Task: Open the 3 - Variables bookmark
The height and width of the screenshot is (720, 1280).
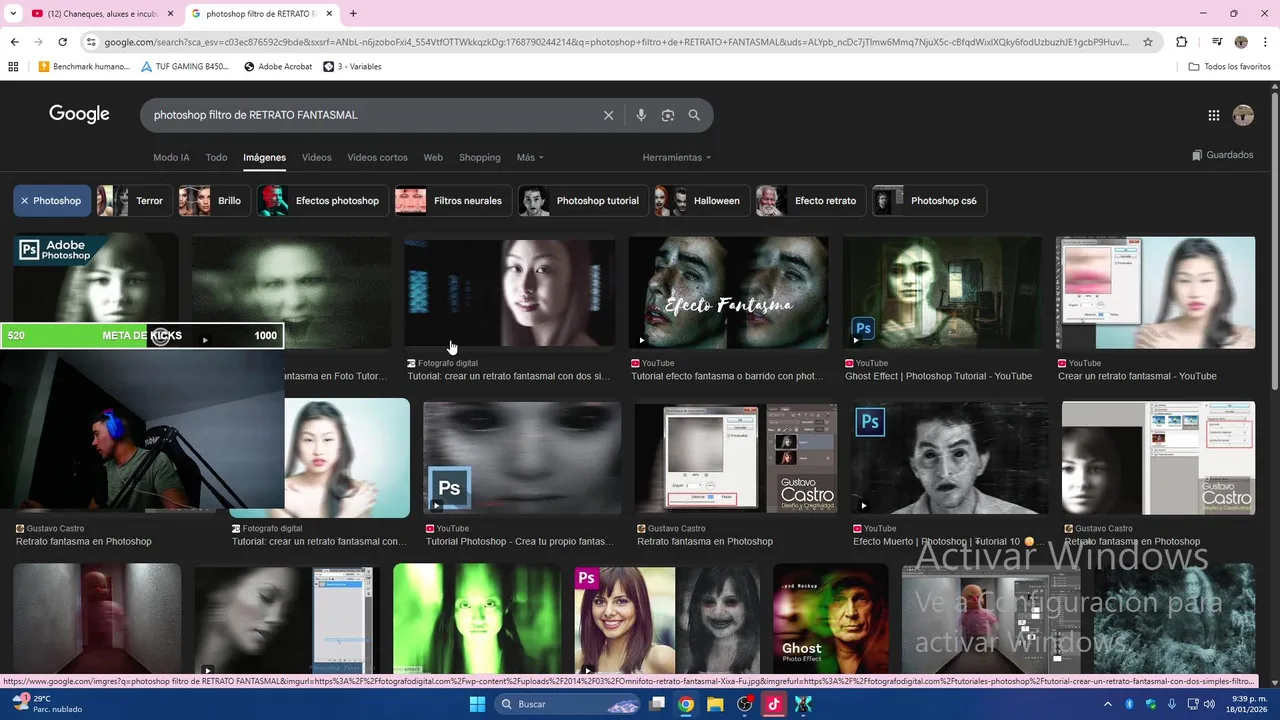Action: tap(352, 67)
